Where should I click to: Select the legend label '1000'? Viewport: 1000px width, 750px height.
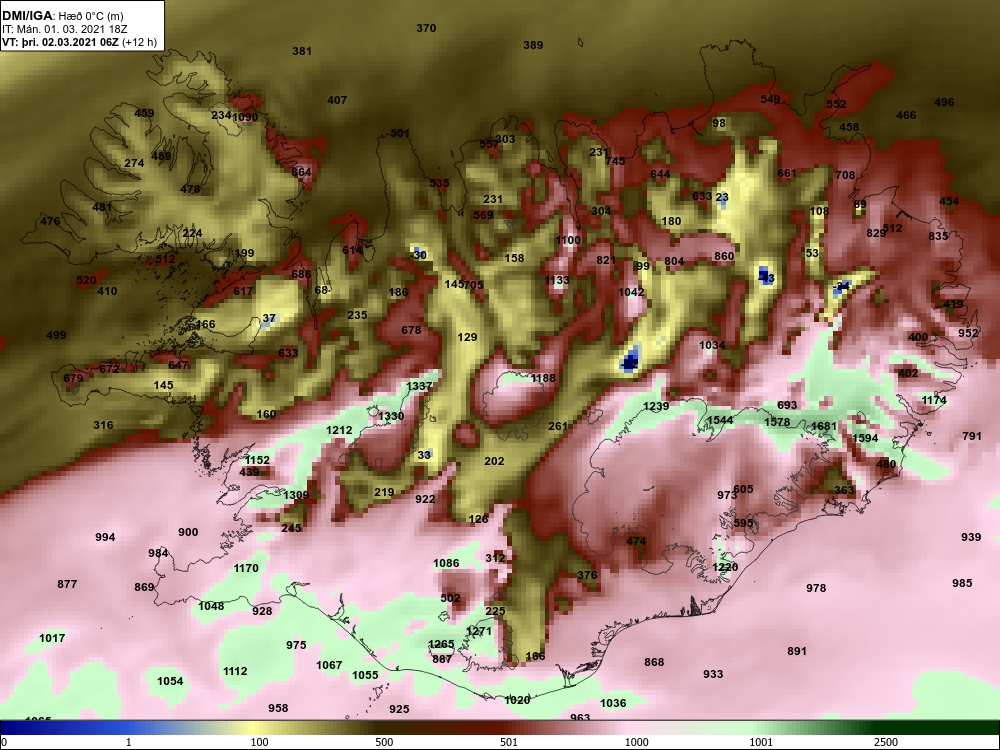[636, 742]
